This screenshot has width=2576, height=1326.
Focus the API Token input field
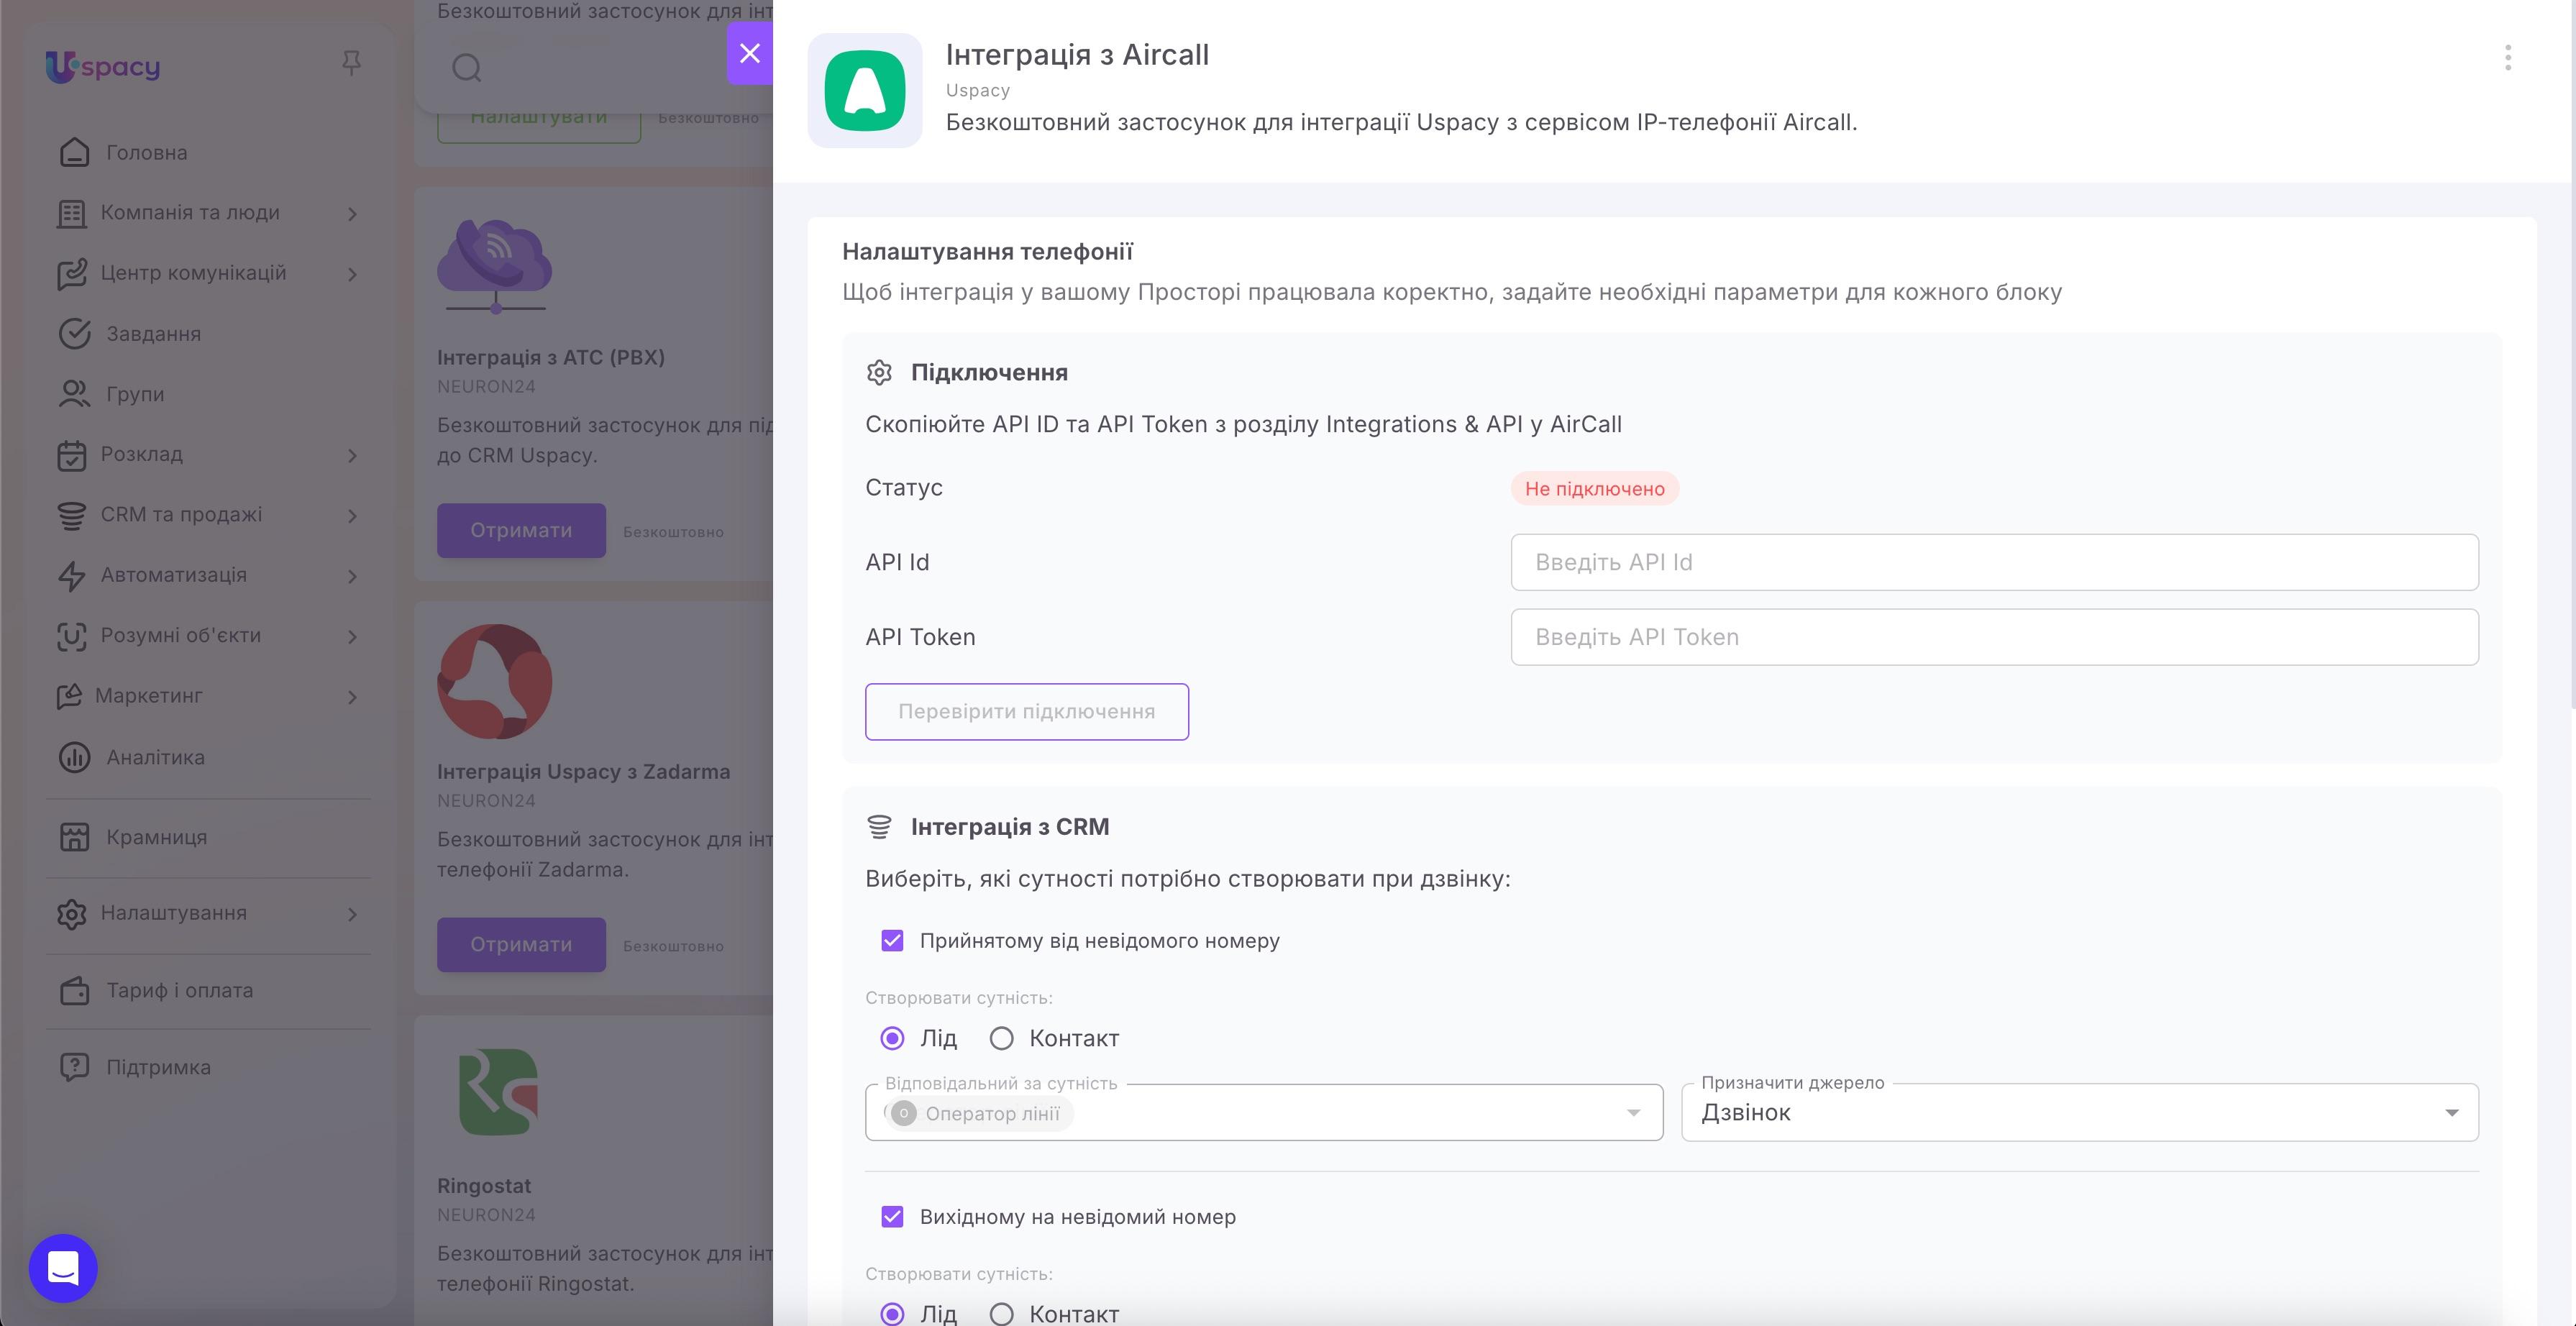pyautogui.click(x=1994, y=637)
